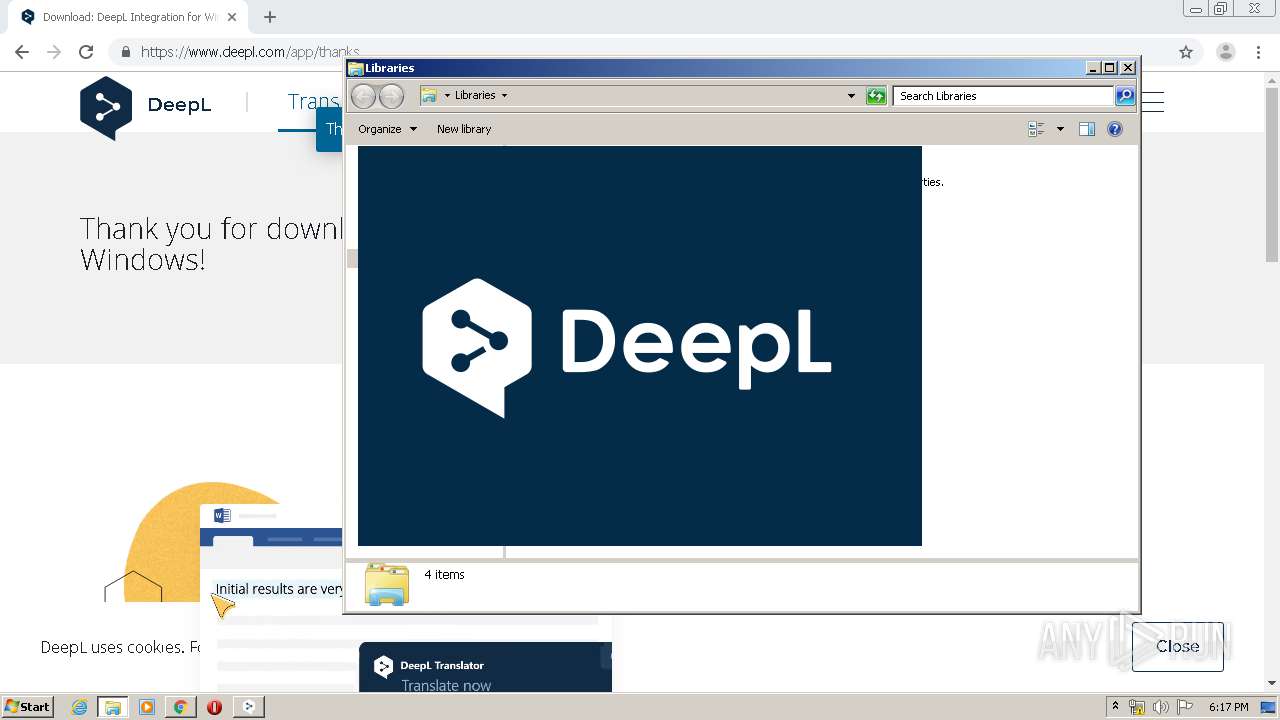Click Show desktop button at taskbar end

(1268, 707)
